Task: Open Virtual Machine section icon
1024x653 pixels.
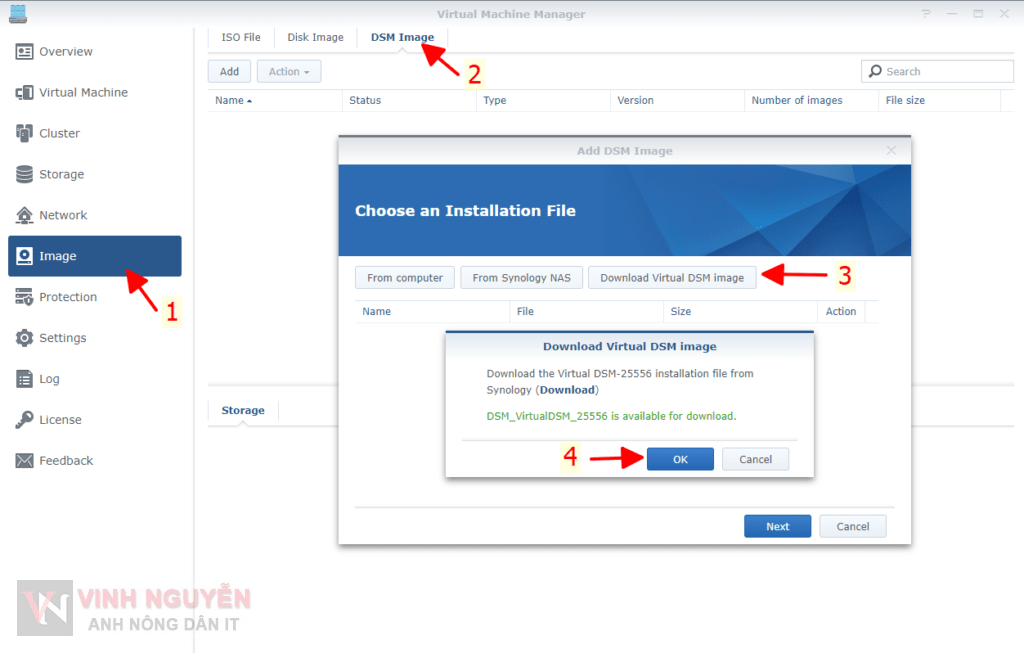Action: click(x=24, y=93)
